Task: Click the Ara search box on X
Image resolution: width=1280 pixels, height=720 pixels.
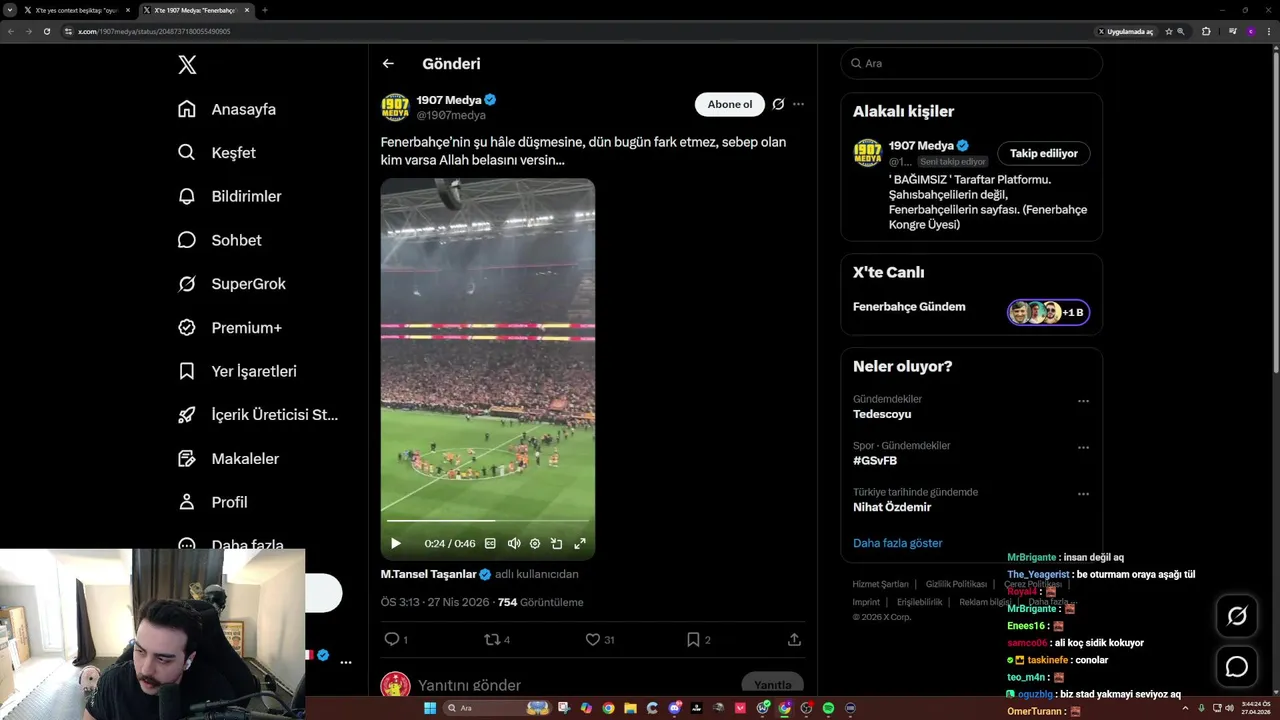Action: 971,63
